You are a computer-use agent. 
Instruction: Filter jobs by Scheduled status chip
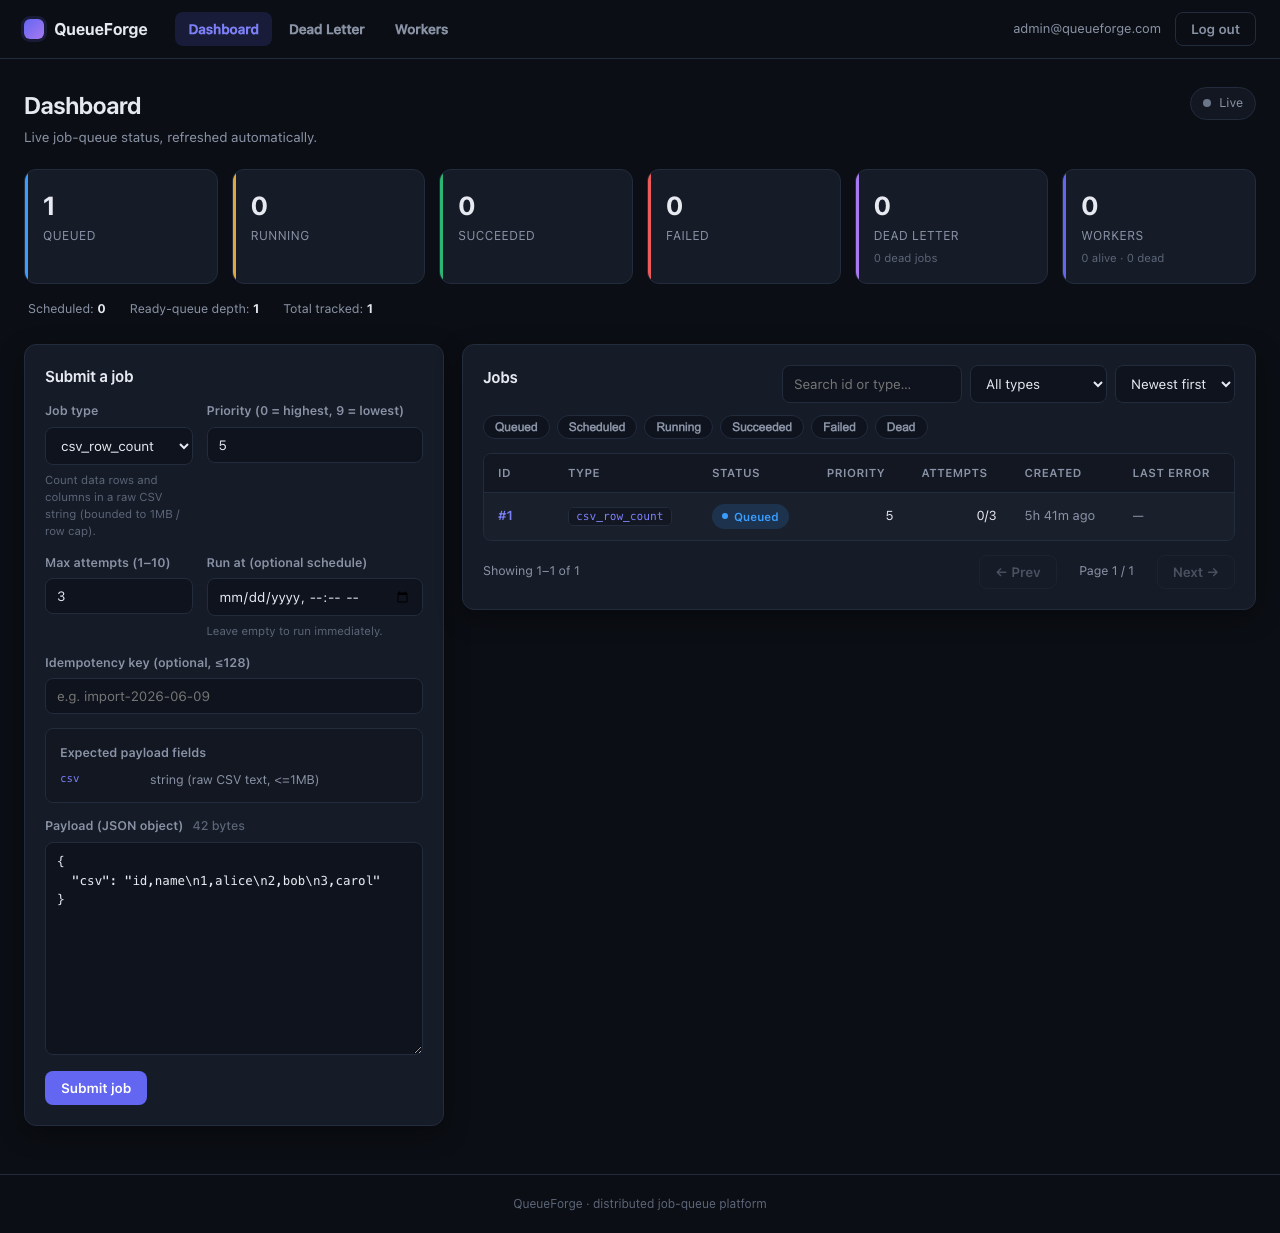tap(597, 427)
